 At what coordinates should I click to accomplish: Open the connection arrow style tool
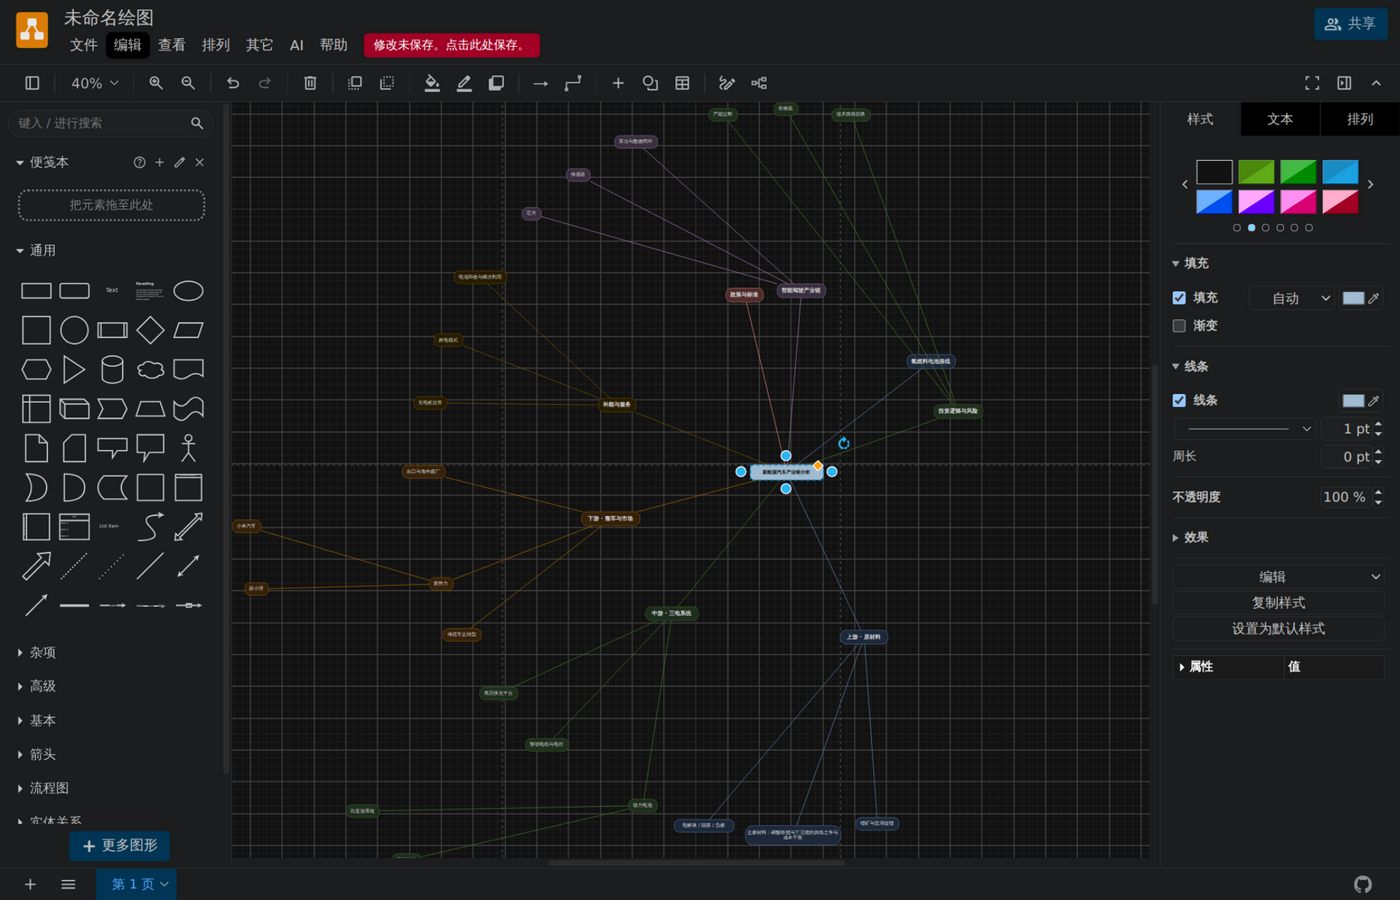pyautogui.click(x=541, y=83)
